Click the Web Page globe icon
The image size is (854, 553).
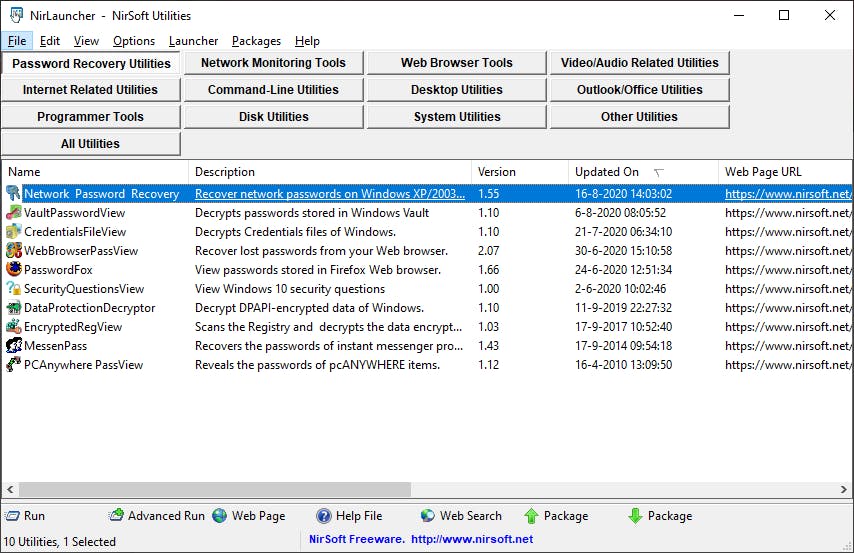pyautogui.click(x=219, y=515)
